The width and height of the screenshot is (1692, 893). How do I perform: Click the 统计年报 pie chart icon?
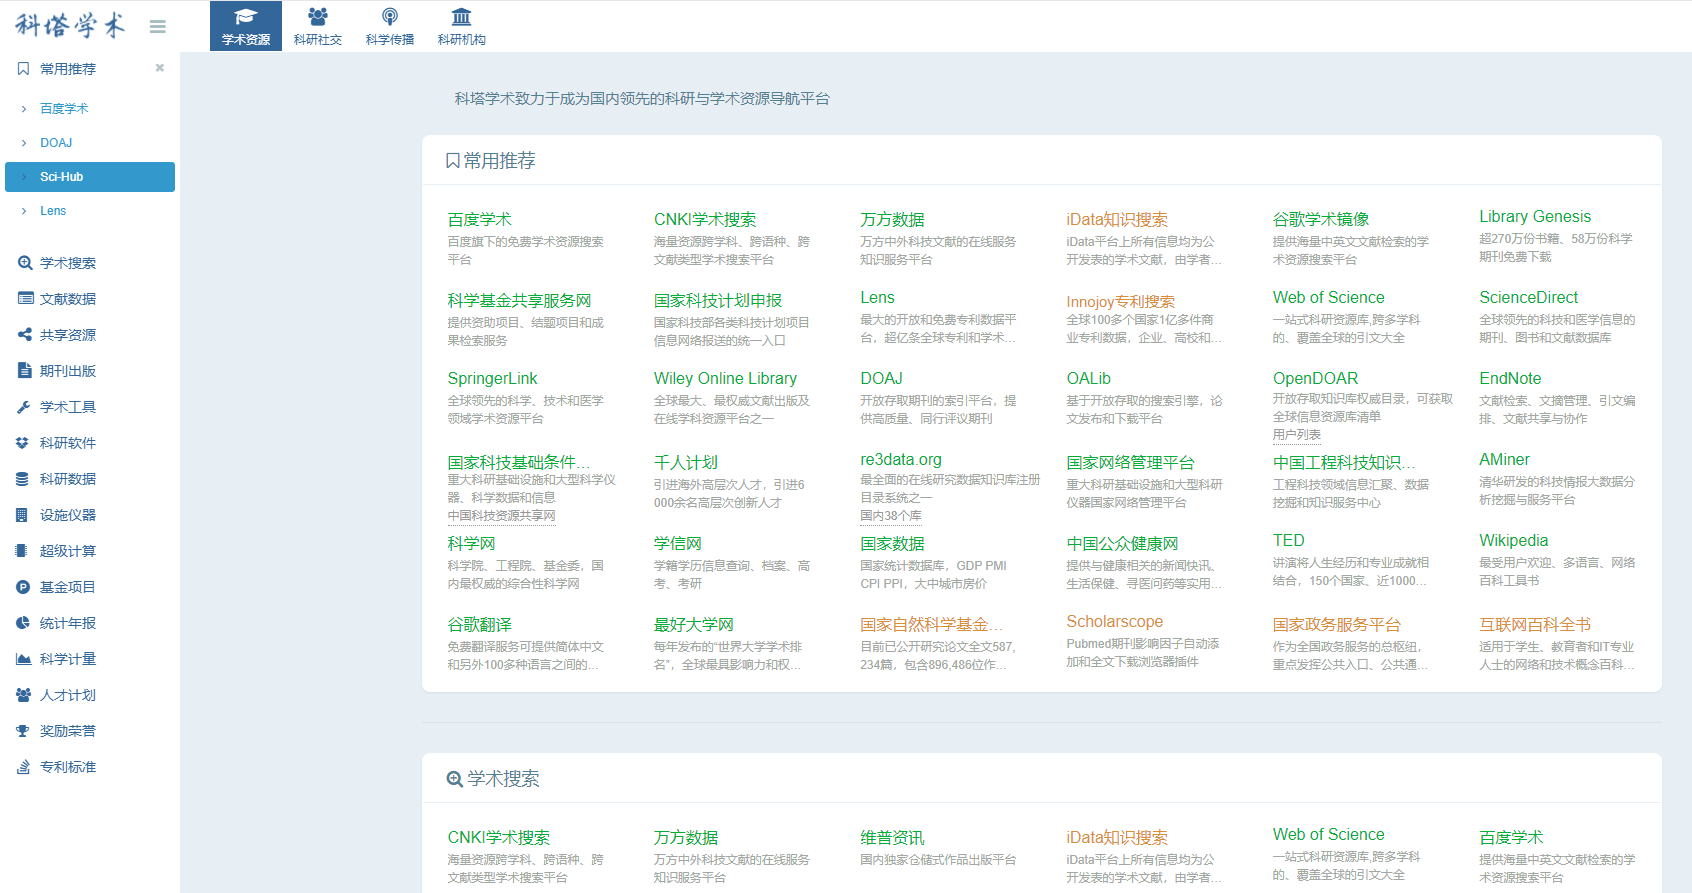pyautogui.click(x=23, y=623)
